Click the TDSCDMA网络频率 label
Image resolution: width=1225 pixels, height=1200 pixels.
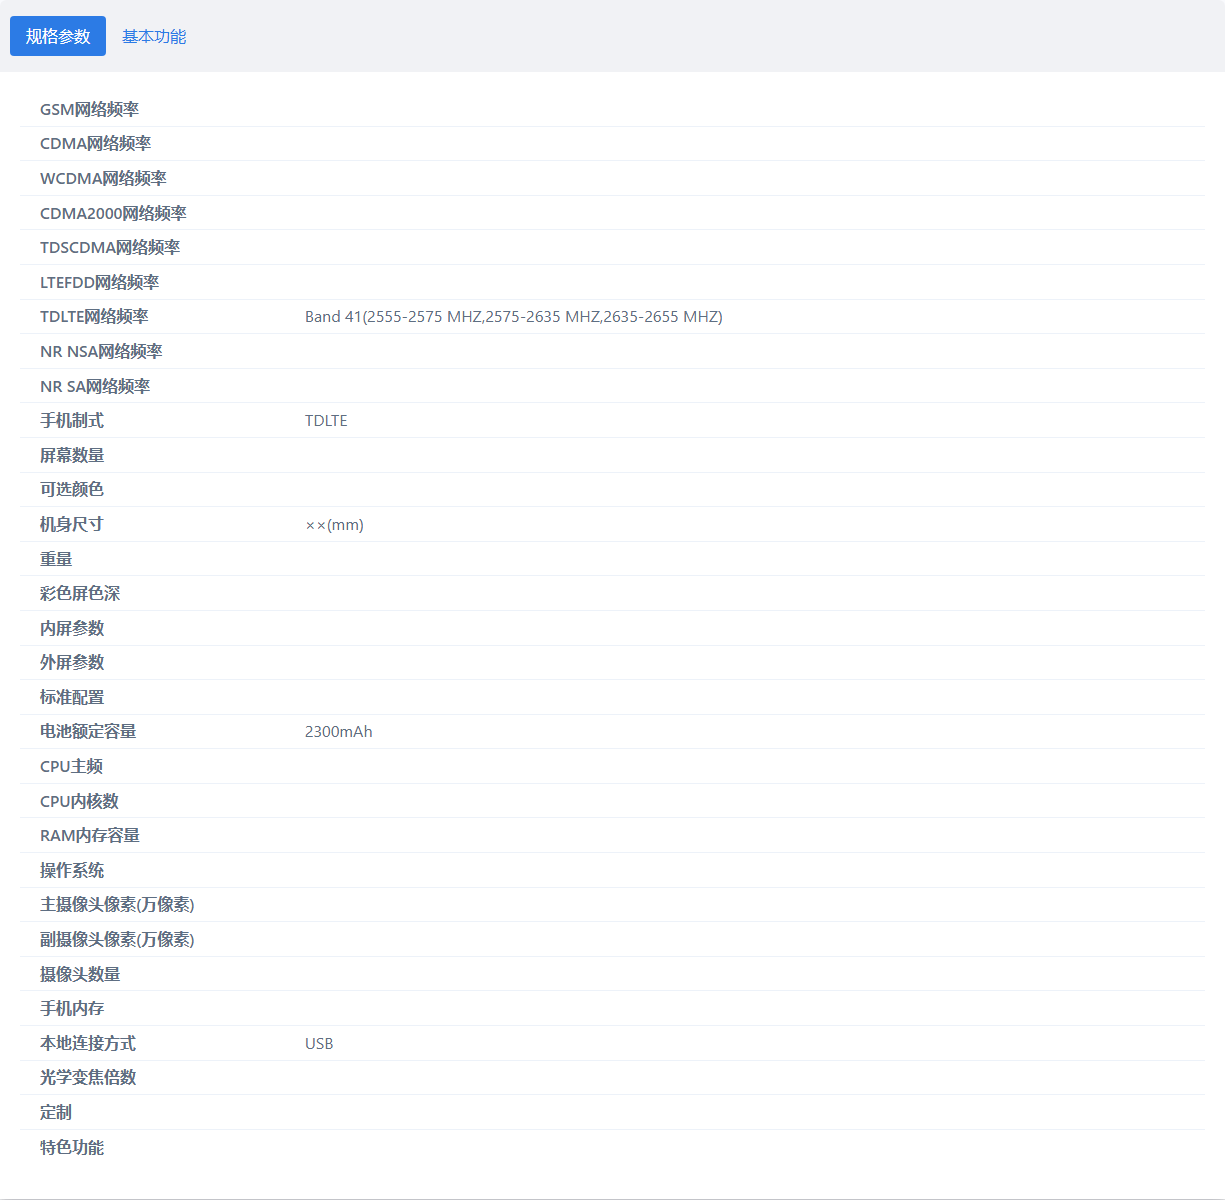(110, 247)
